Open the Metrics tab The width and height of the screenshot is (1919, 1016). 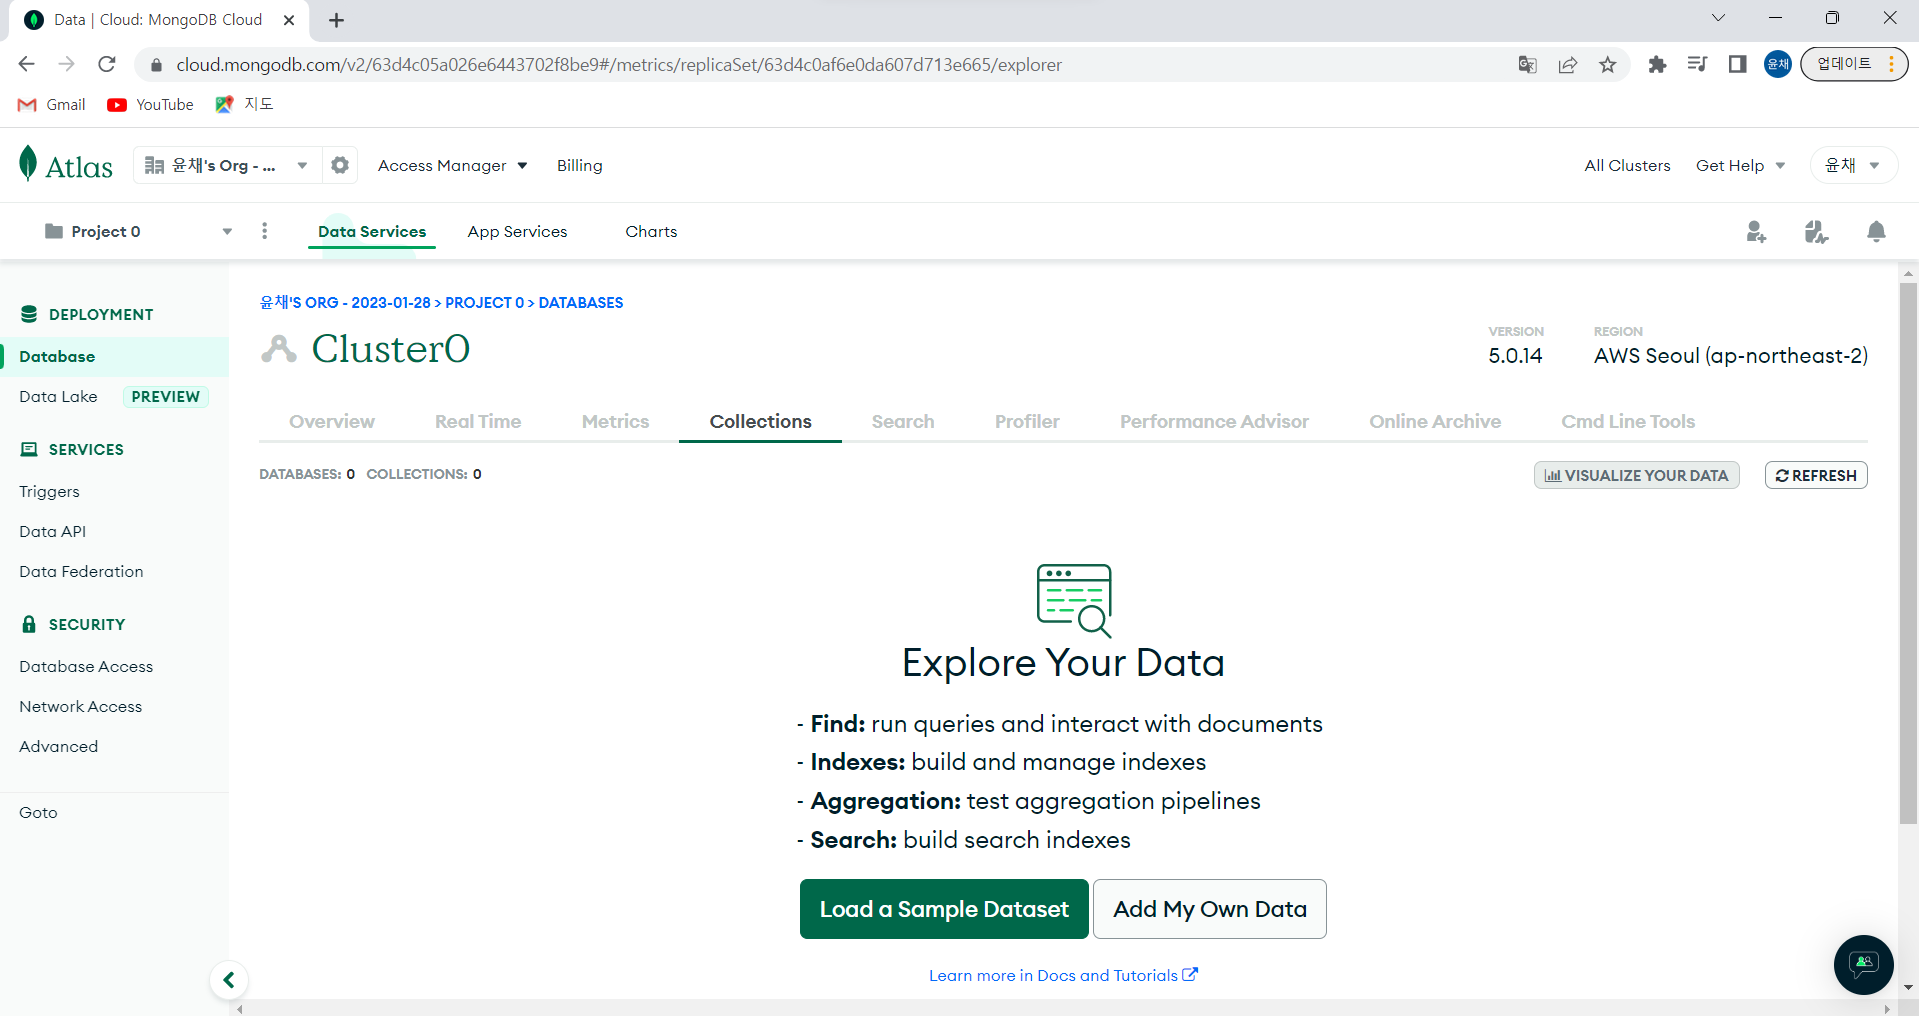pos(616,422)
